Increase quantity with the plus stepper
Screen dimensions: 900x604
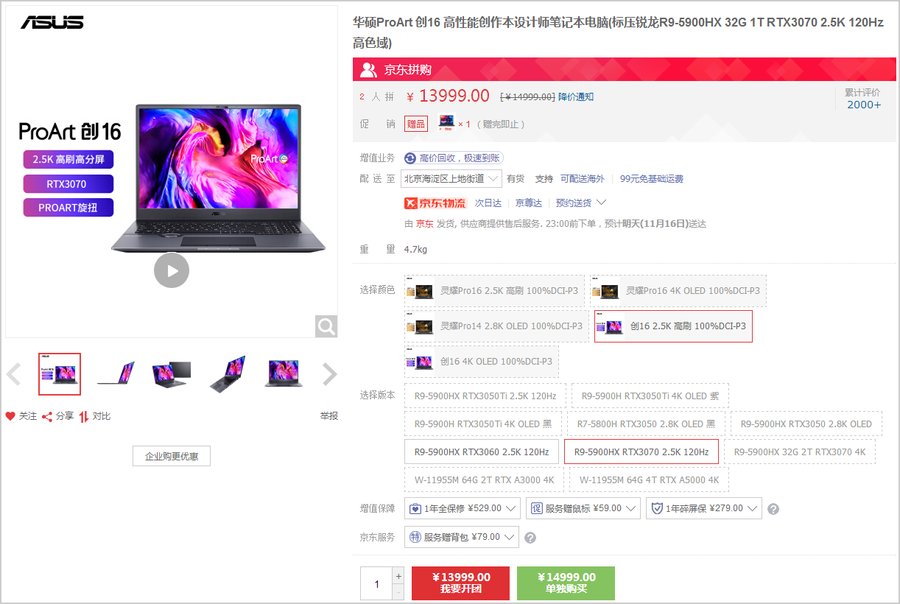pyautogui.click(x=398, y=576)
